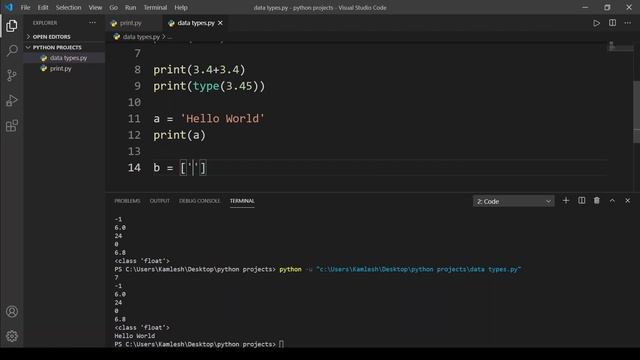Kill terminal with trash icon
Image resolution: width=640 pixels, height=360 pixels.
point(597,201)
